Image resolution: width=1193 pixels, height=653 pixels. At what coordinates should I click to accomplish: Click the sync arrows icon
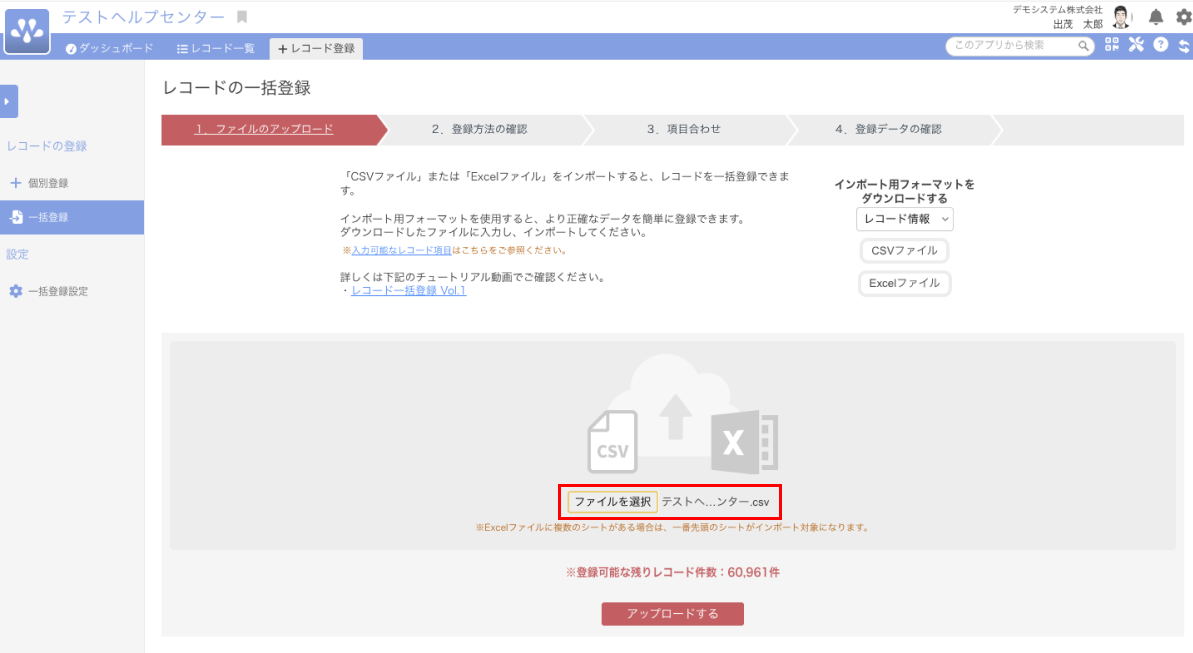pos(1184,46)
